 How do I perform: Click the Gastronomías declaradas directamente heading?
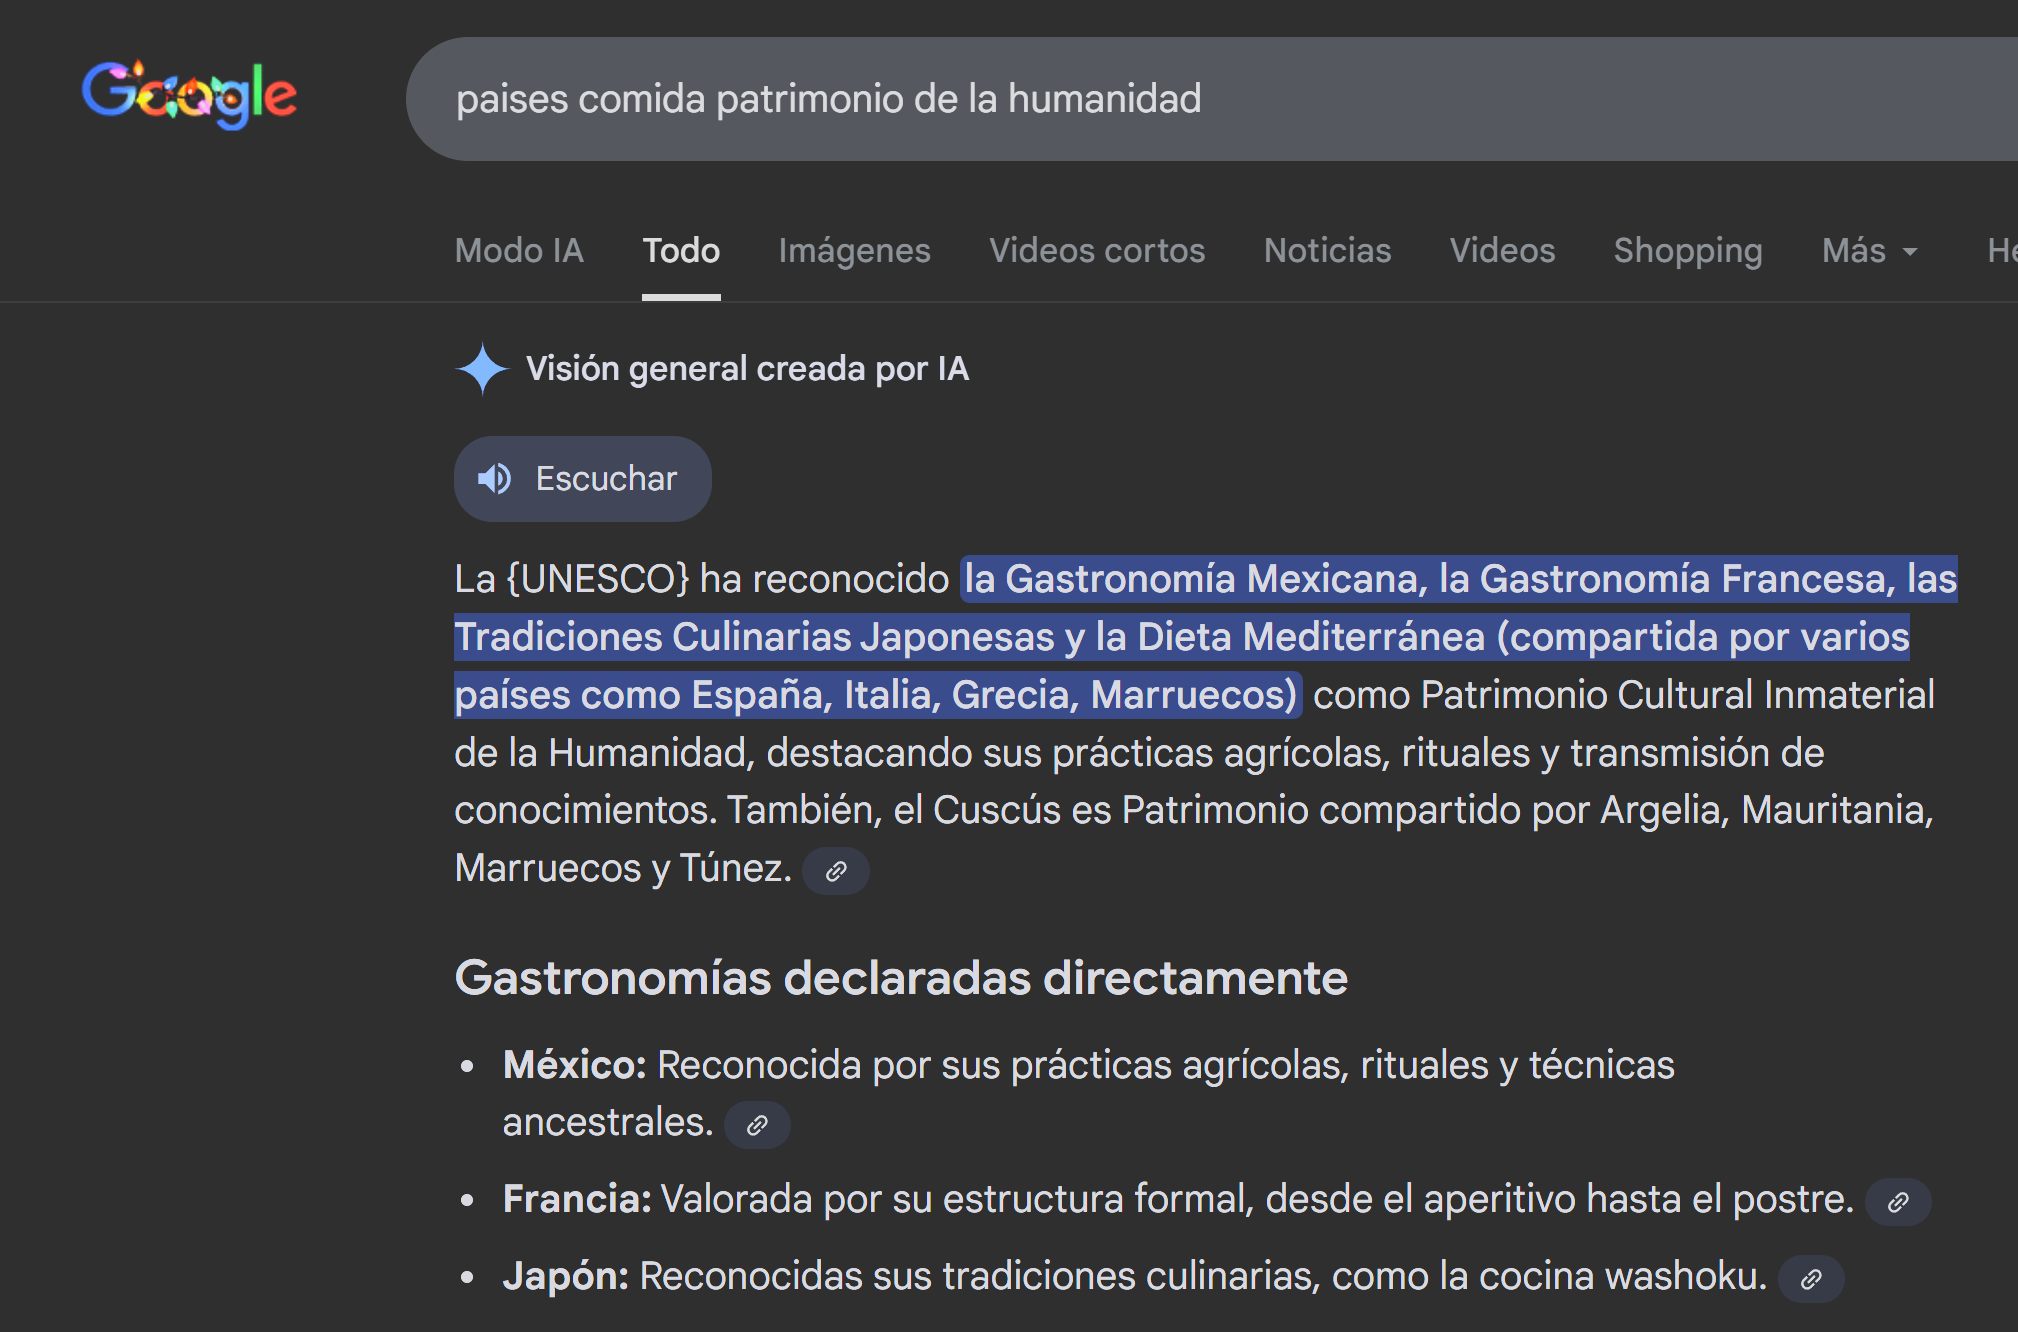tap(901, 978)
